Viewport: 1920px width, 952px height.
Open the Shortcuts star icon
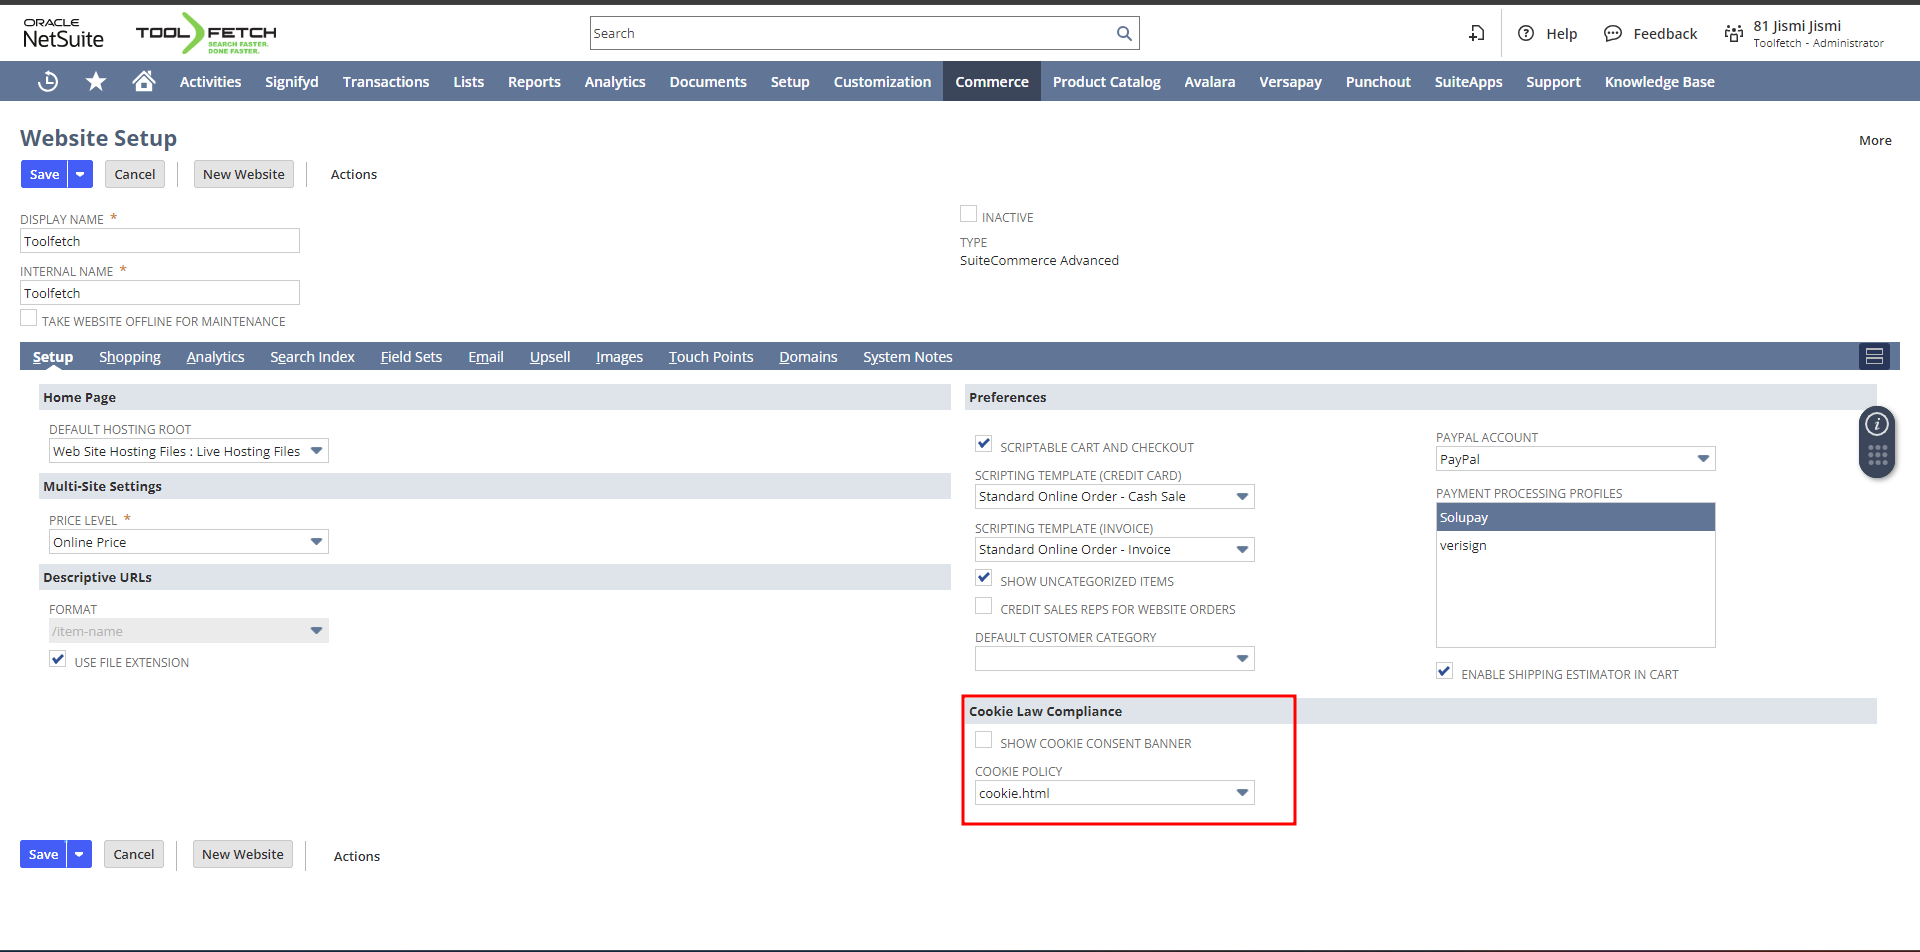[96, 82]
